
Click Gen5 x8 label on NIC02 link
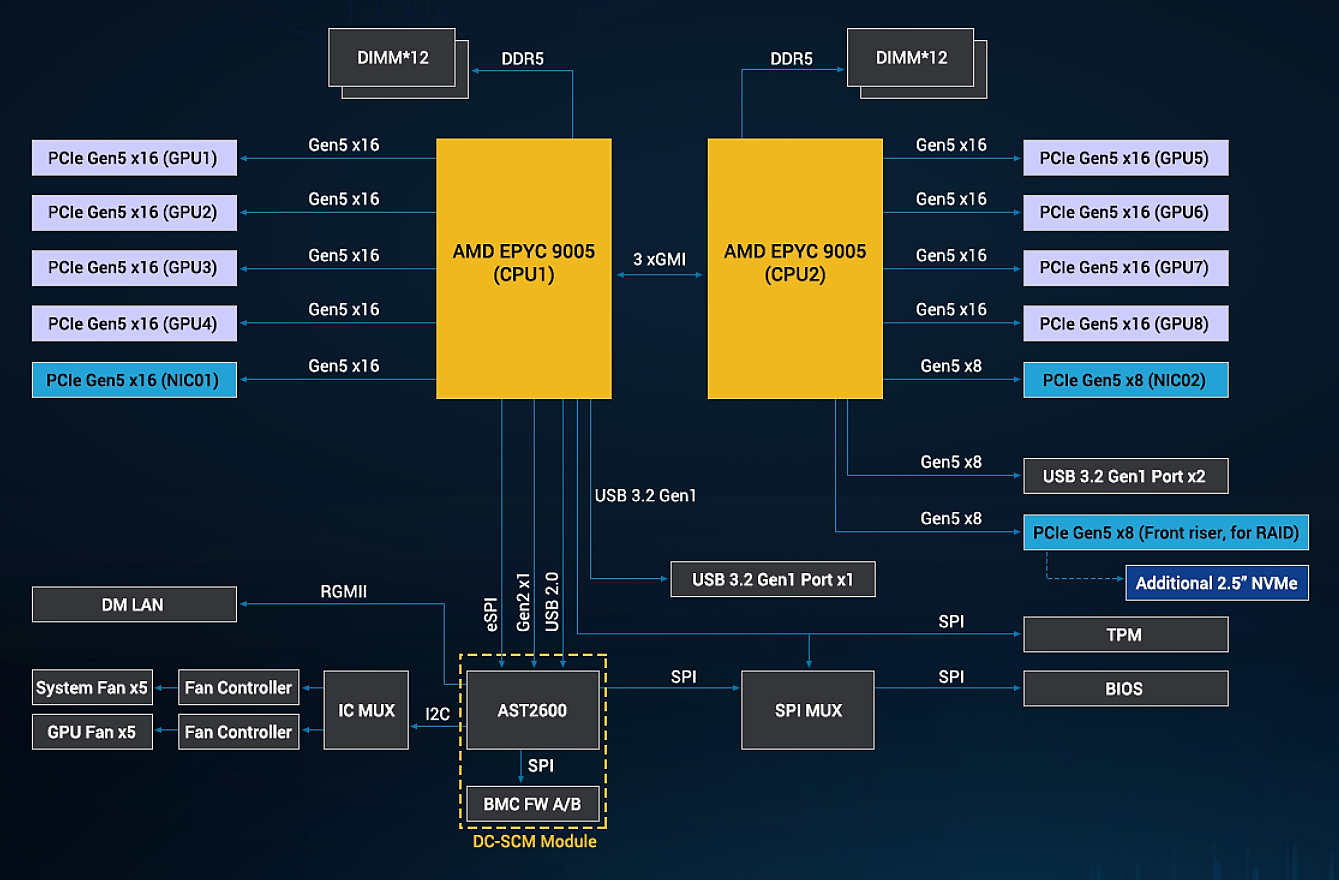coord(951,366)
